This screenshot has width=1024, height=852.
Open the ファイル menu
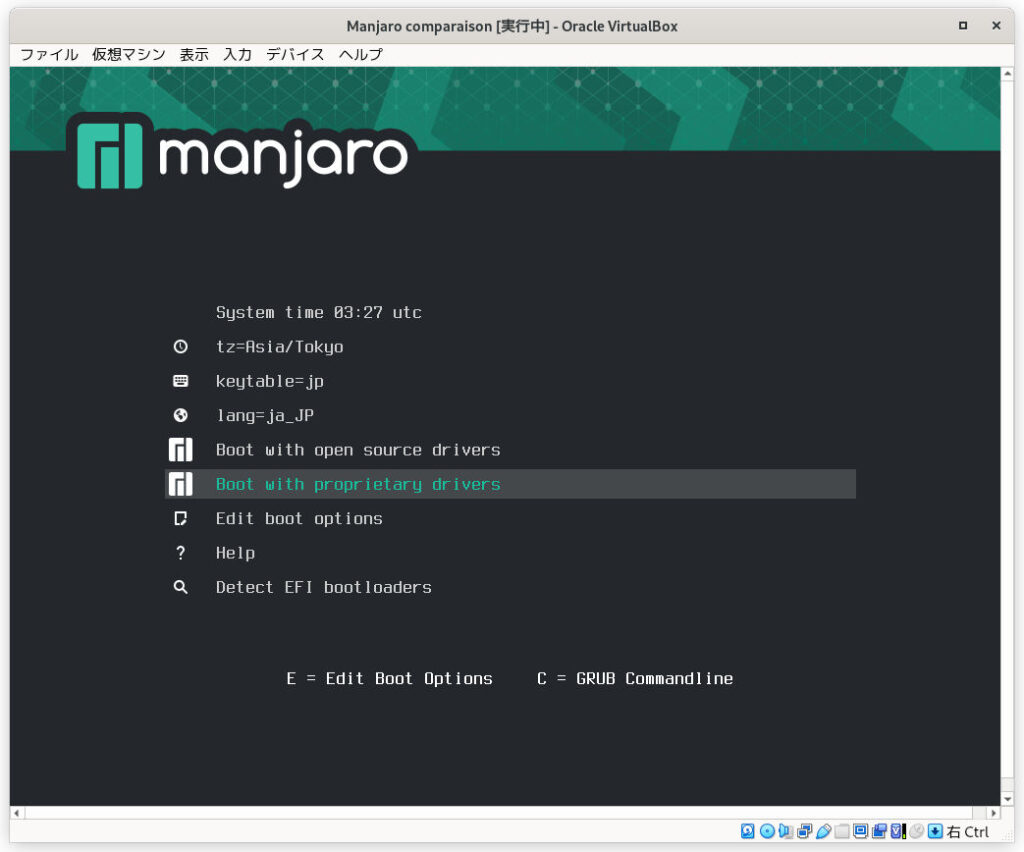(x=49, y=54)
